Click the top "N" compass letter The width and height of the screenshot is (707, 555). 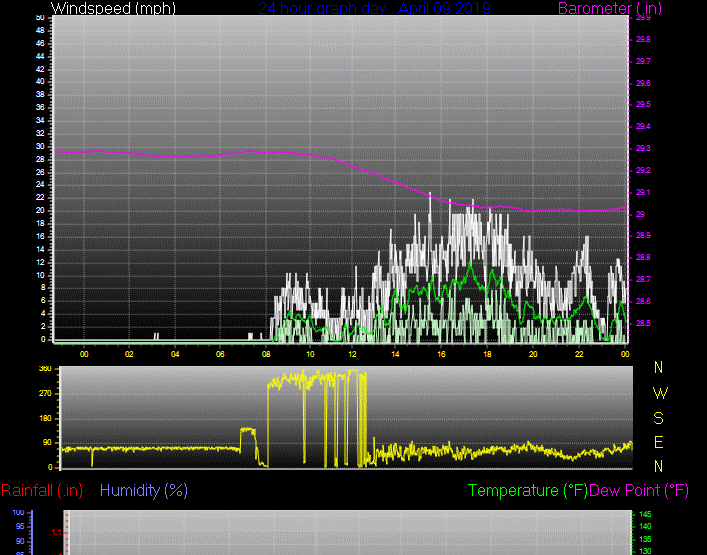click(x=658, y=367)
